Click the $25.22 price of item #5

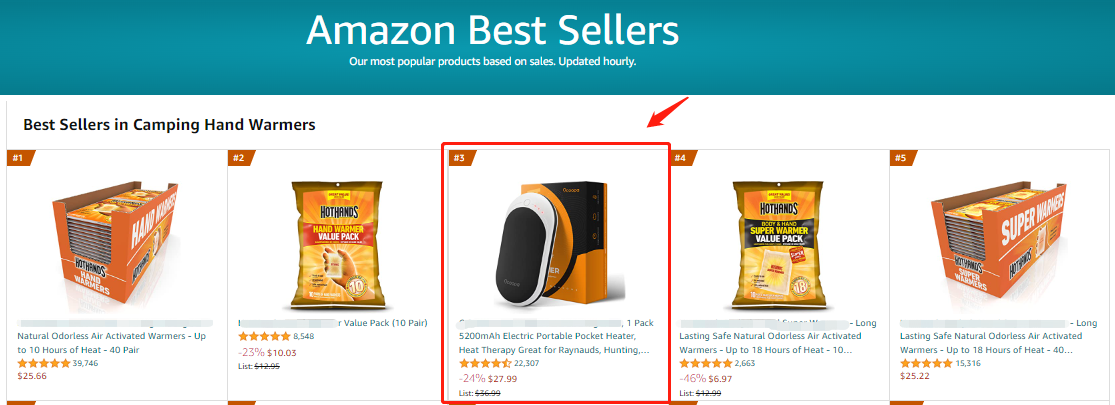click(x=914, y=376)
